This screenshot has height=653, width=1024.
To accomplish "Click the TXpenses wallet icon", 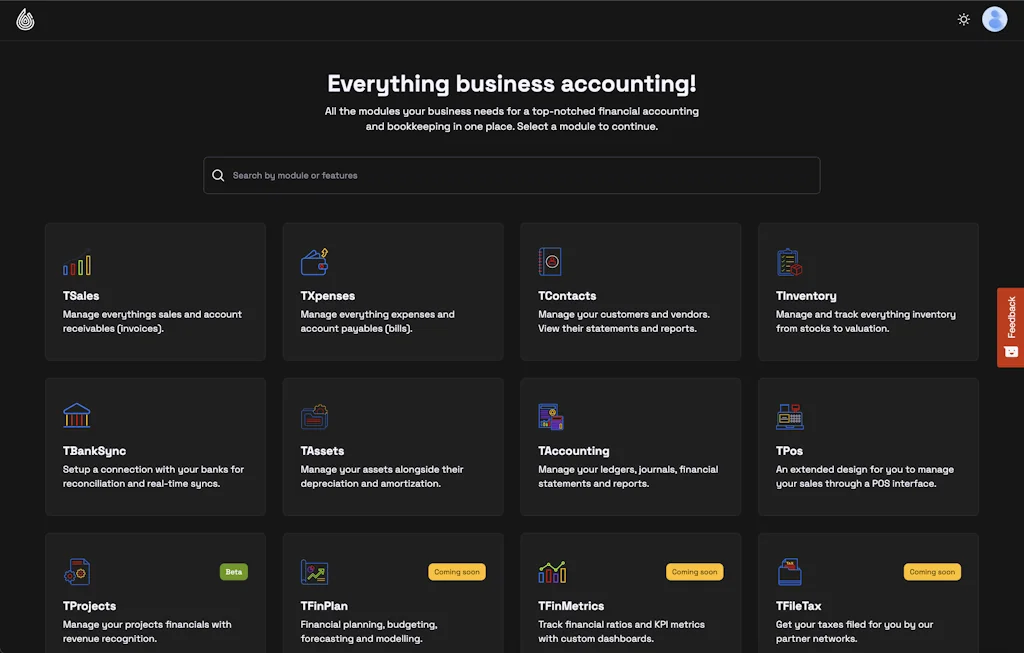I will 314,261.
